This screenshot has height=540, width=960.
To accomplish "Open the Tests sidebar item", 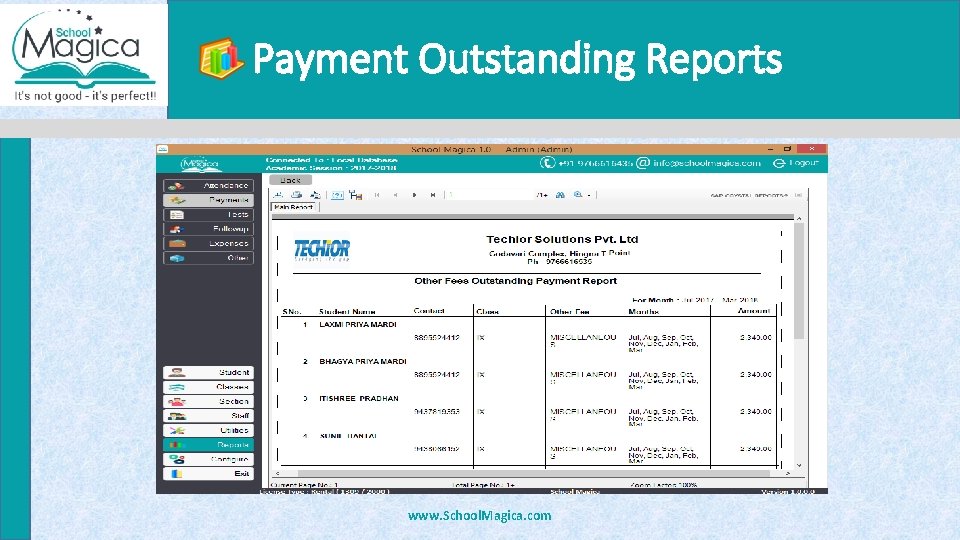I will 208,215.
